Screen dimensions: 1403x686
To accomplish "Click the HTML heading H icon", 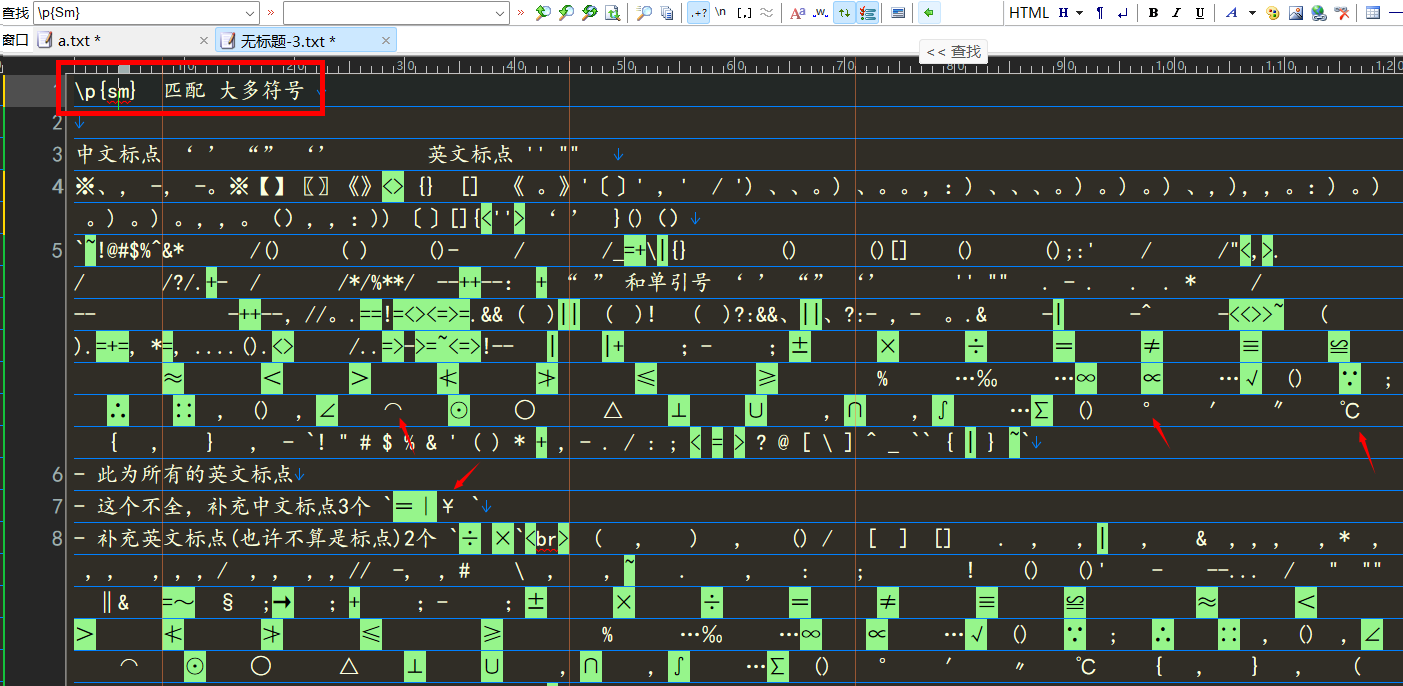I will (1064, 13).
